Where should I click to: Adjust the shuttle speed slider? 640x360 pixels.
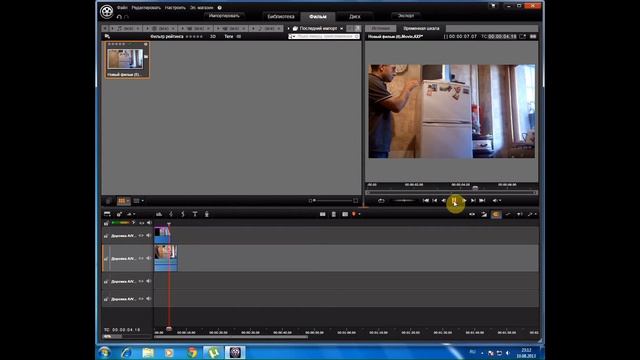click(403, 200)
